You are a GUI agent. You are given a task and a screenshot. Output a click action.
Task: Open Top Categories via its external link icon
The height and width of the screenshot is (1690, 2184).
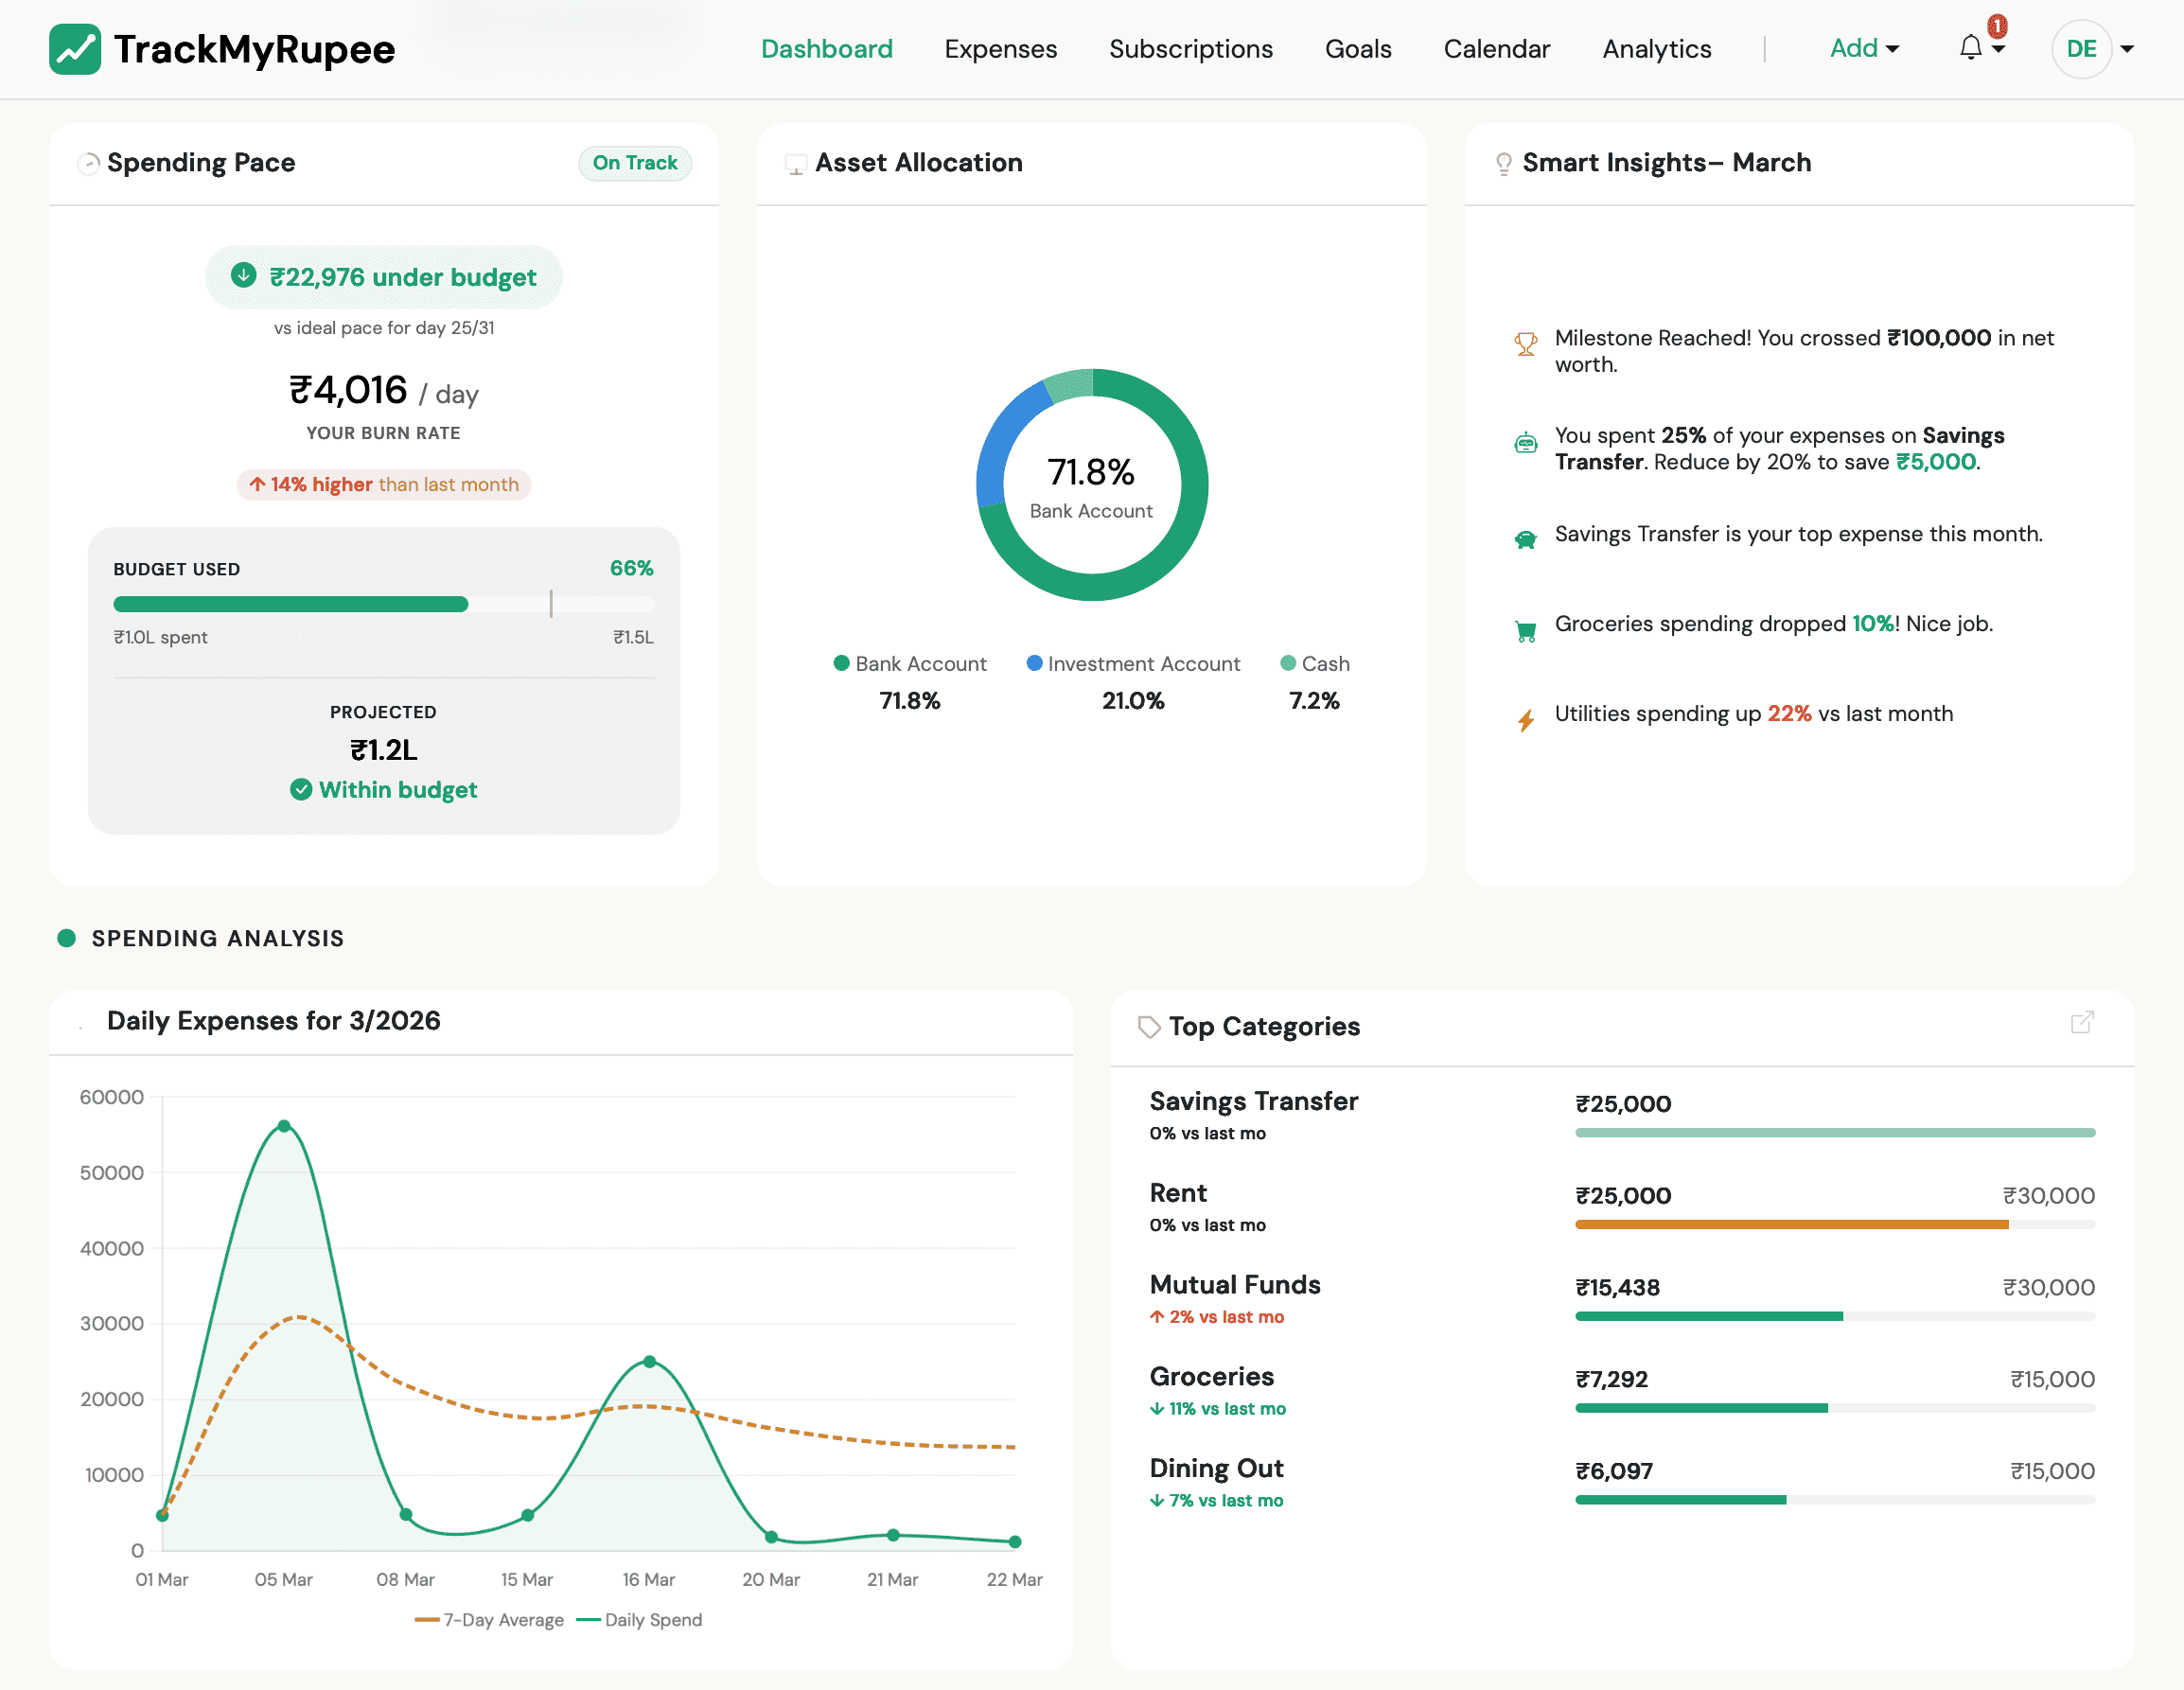coord(2083,1023)
